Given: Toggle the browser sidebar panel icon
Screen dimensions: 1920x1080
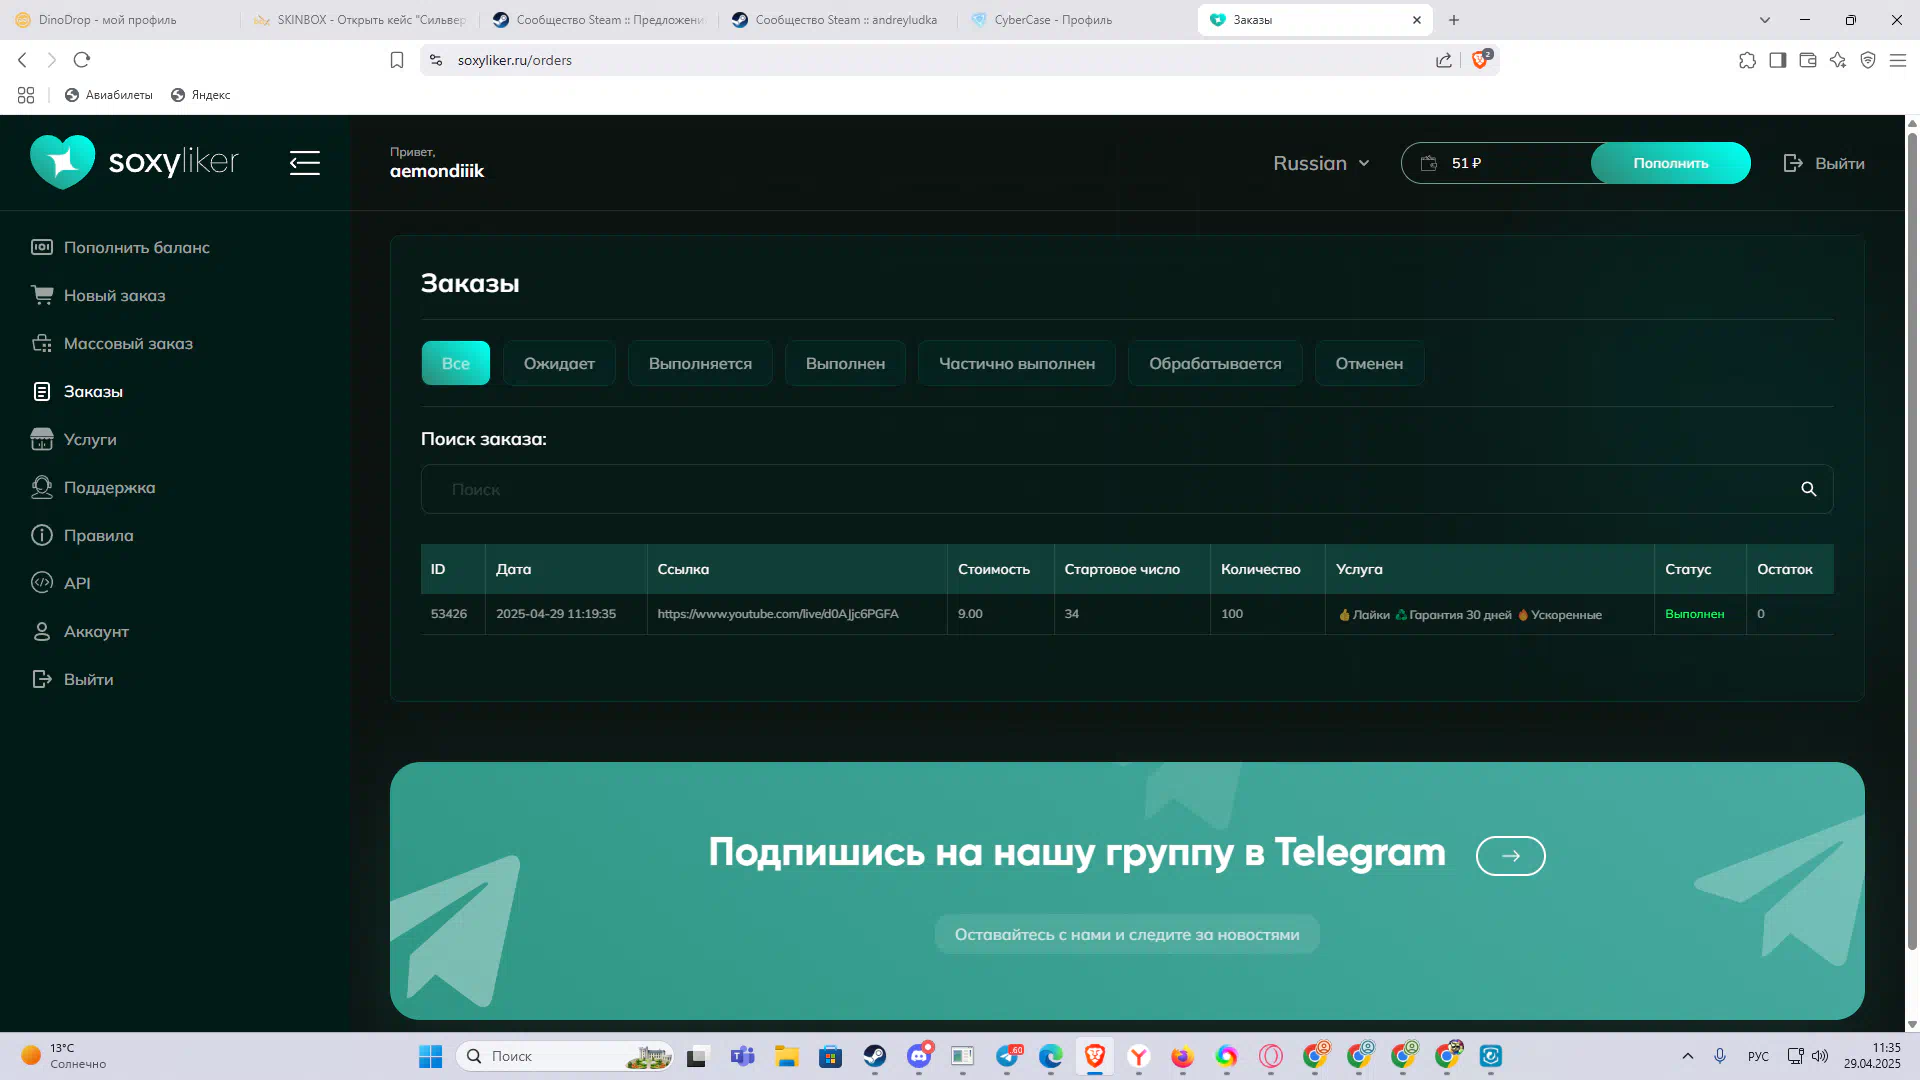Looking at the screenshot, I should [1777, 60].
